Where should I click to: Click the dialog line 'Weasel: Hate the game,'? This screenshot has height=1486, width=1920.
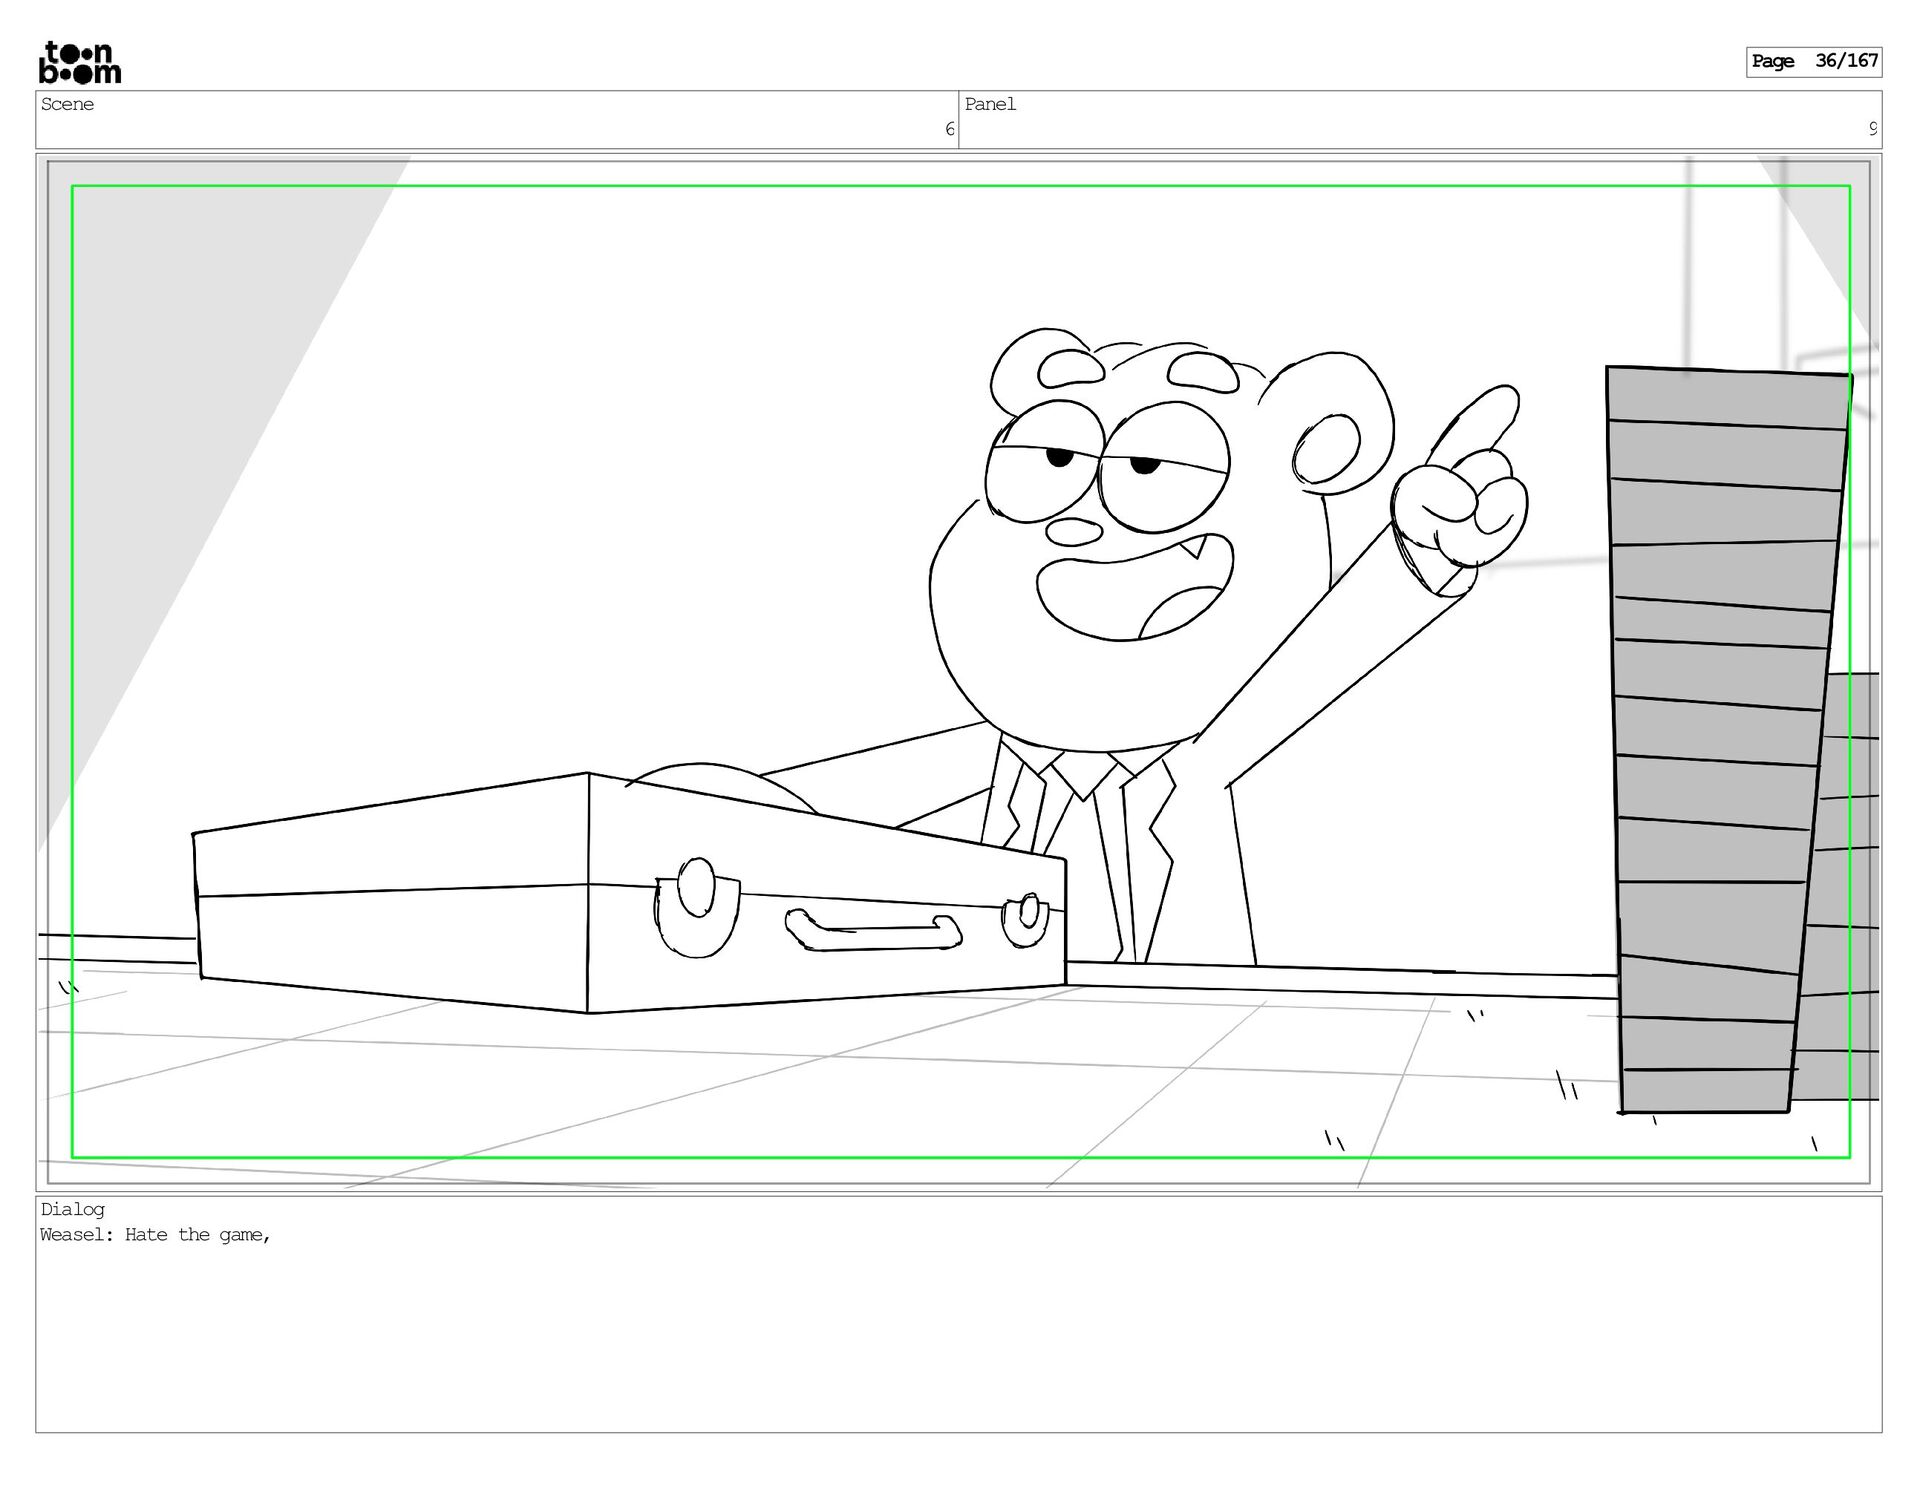[x=156, y=1235]
